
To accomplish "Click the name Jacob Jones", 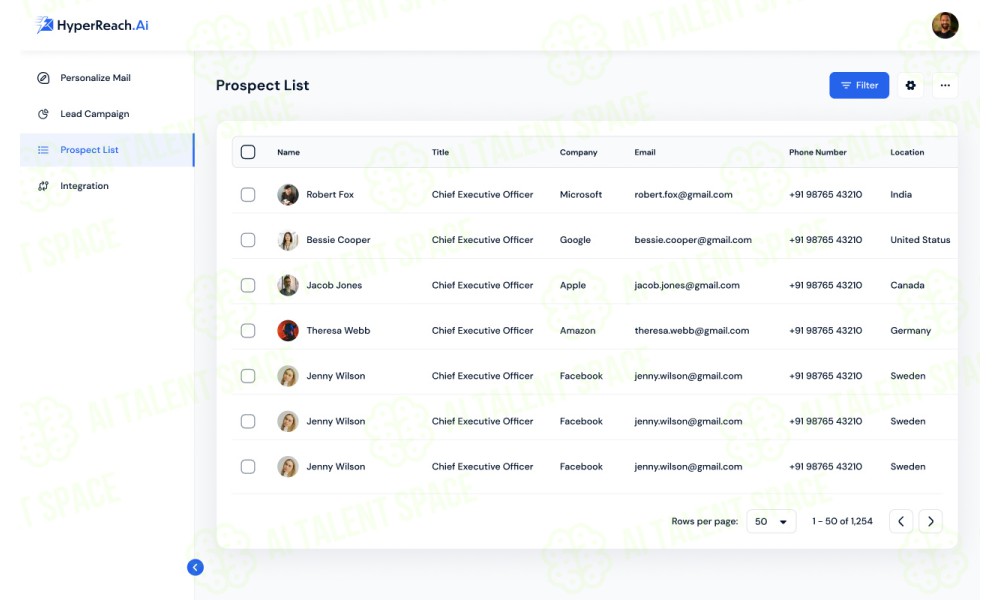I will tap(334, 285).
